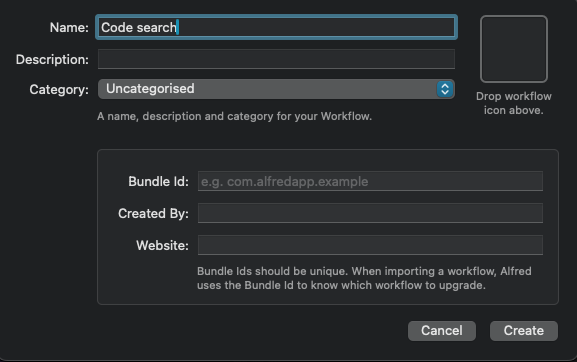
Task: Click the 'Bundle Ids should be unique' note
Action: point(364,278)
